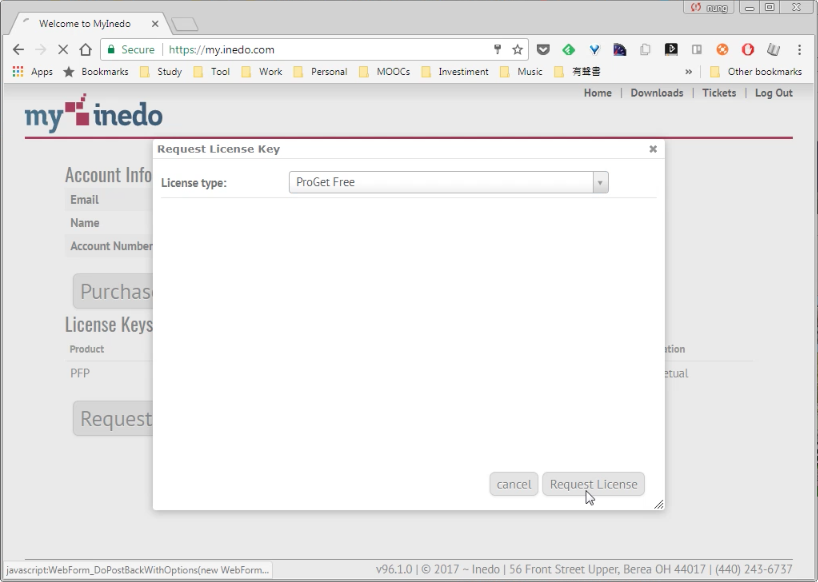Go to Home nav link

tap(597, 93)
